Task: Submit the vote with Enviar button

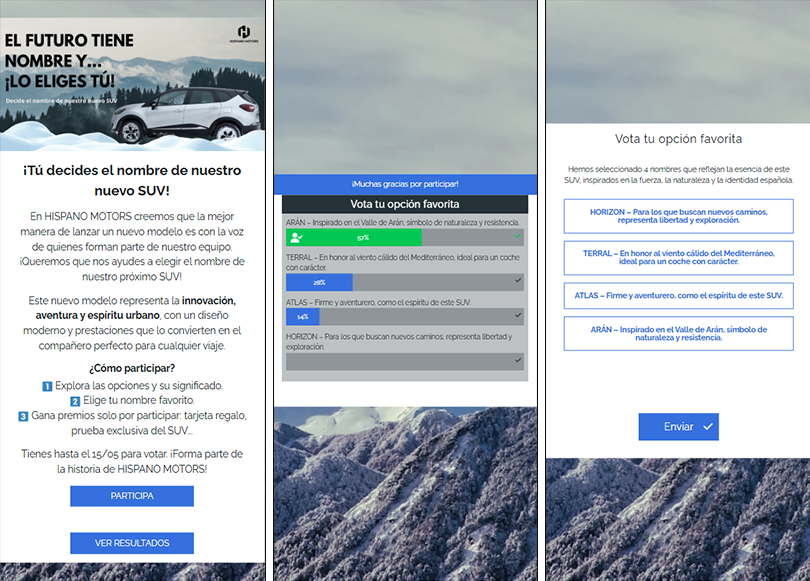Action: click(678, 427)
